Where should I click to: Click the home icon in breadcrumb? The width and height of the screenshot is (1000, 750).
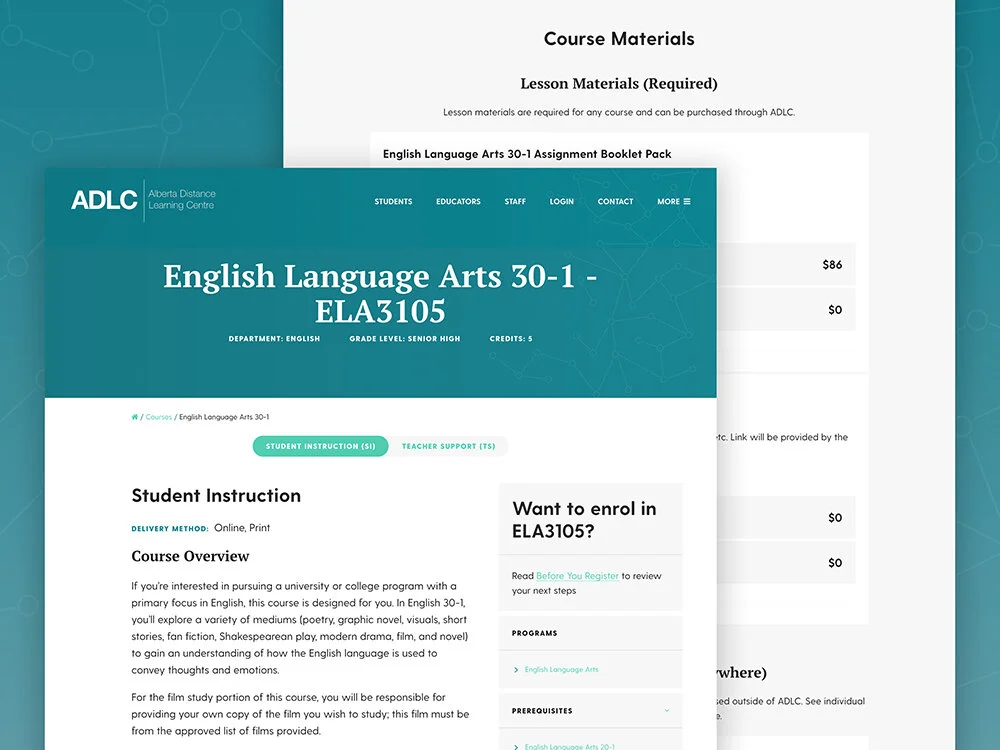(x=135, y=417)
